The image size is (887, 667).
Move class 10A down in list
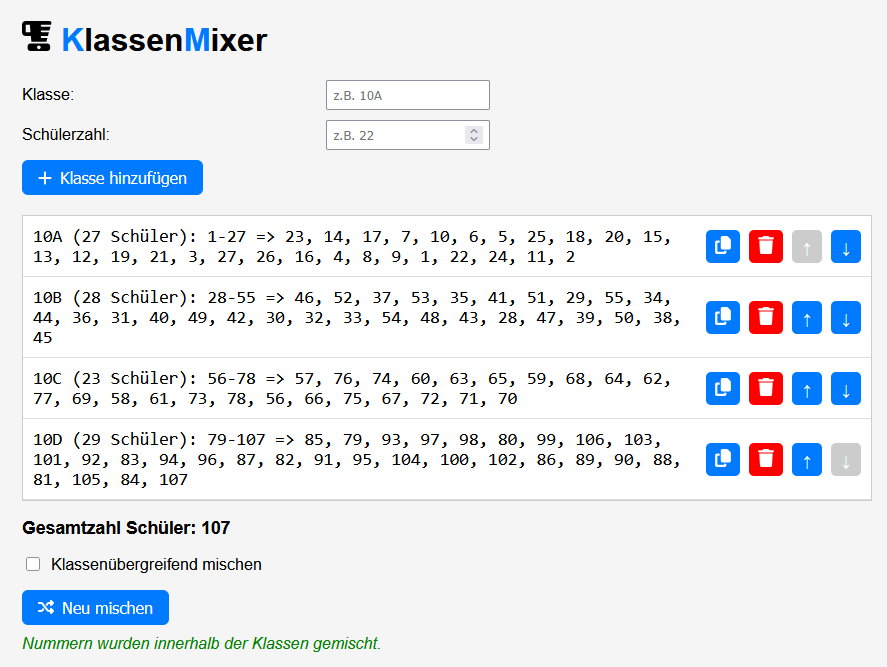[846, 247]
